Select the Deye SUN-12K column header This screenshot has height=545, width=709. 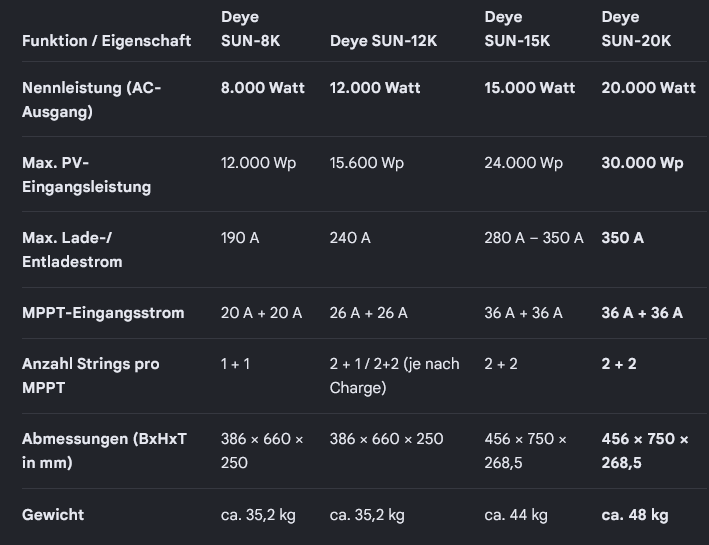383,41
